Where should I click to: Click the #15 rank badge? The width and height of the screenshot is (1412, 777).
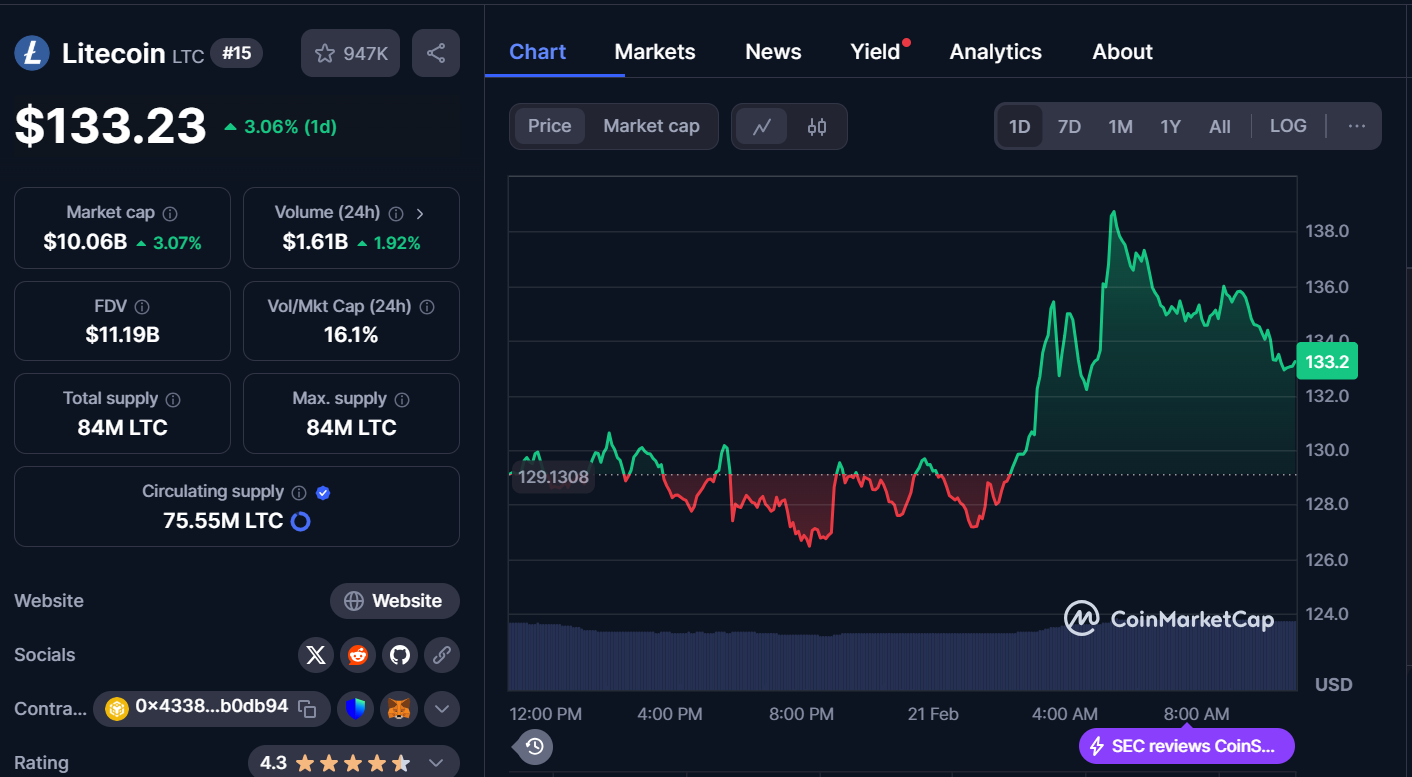(x=237, y=53)
